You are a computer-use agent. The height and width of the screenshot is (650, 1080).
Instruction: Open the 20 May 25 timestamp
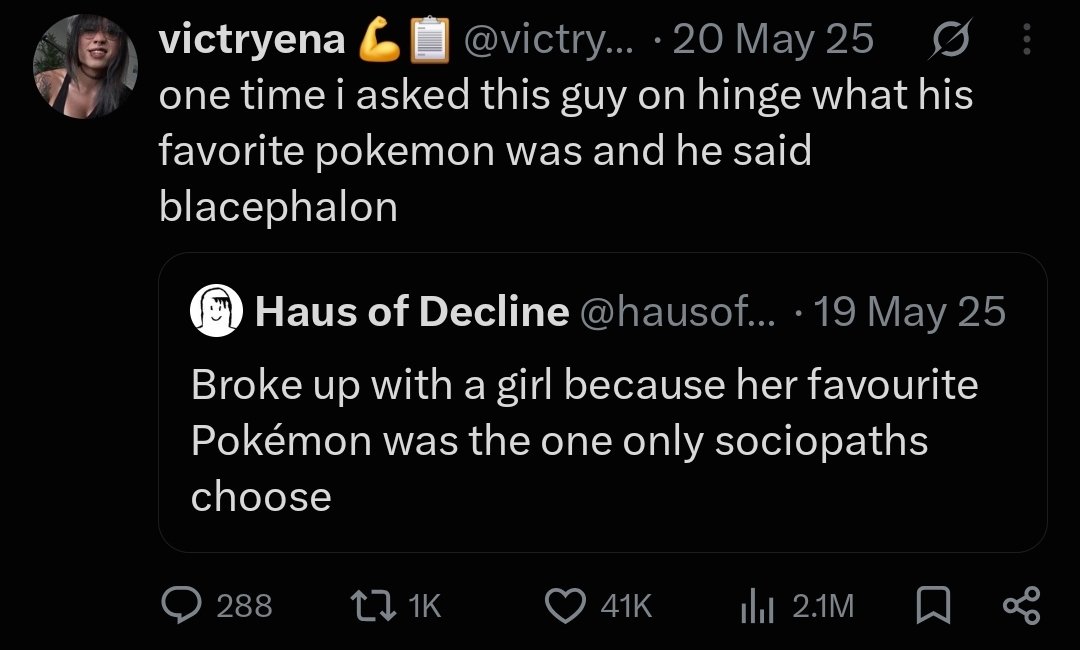click(x=773, y=39)
